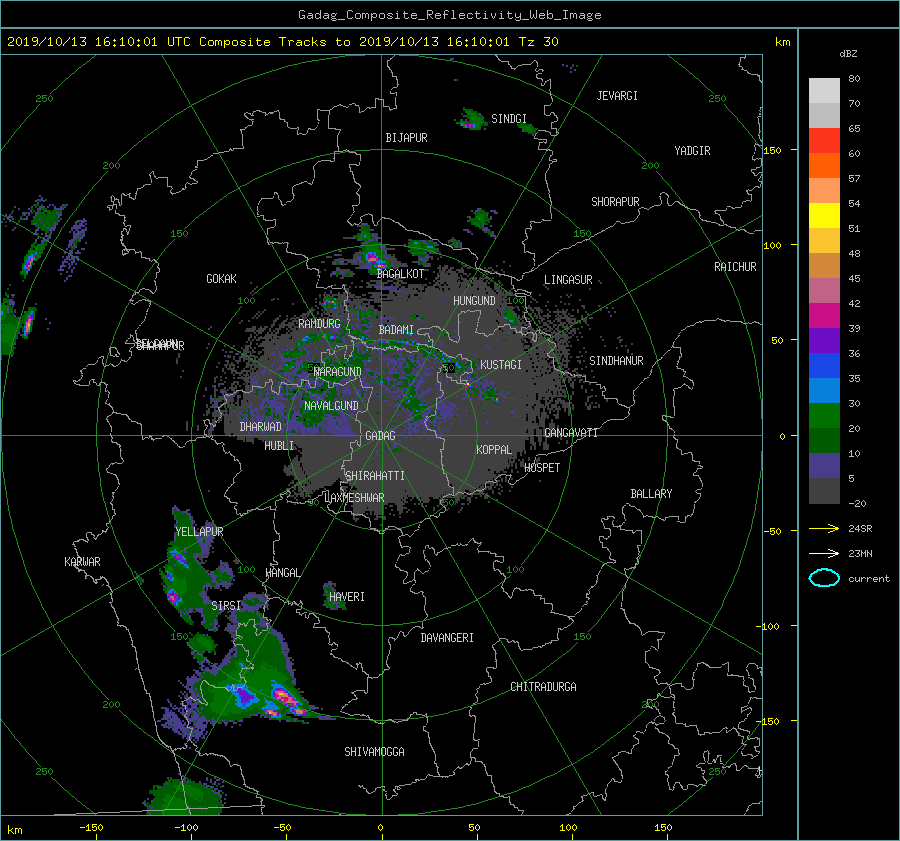Click the YELLAPUR city label
This screenshot has width=900, height=841.
[200, 532]
